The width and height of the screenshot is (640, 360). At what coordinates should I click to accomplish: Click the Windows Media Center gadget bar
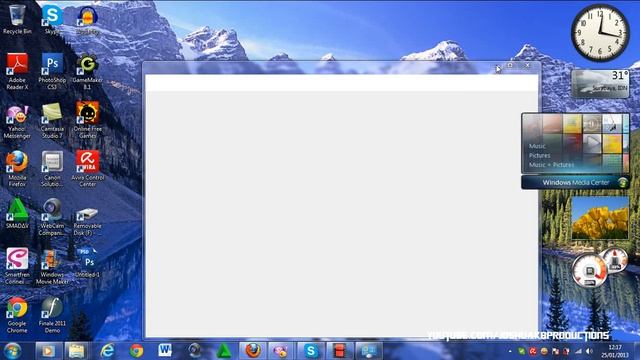pyautogui.click(x=575, y=182)
